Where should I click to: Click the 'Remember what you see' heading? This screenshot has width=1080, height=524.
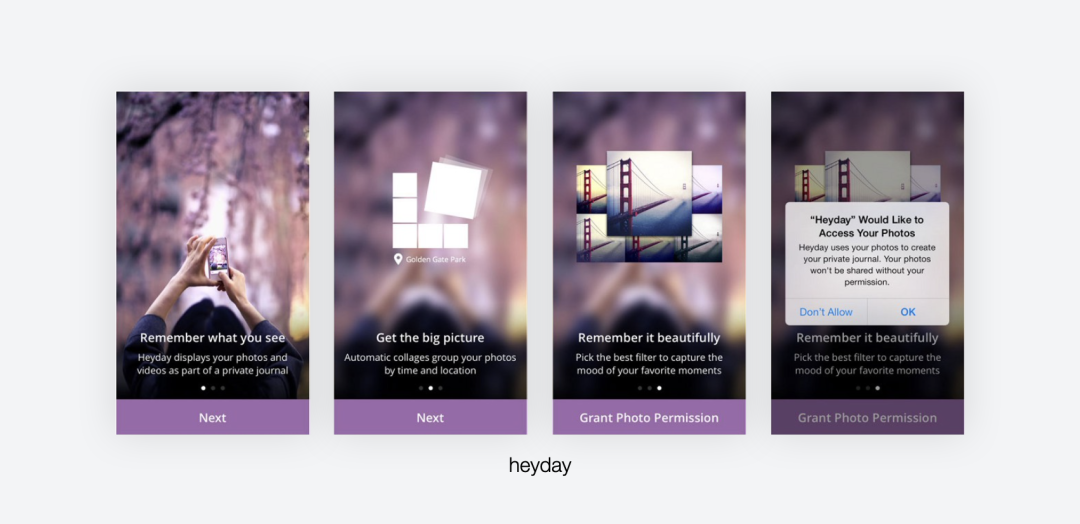coord(212,337)
